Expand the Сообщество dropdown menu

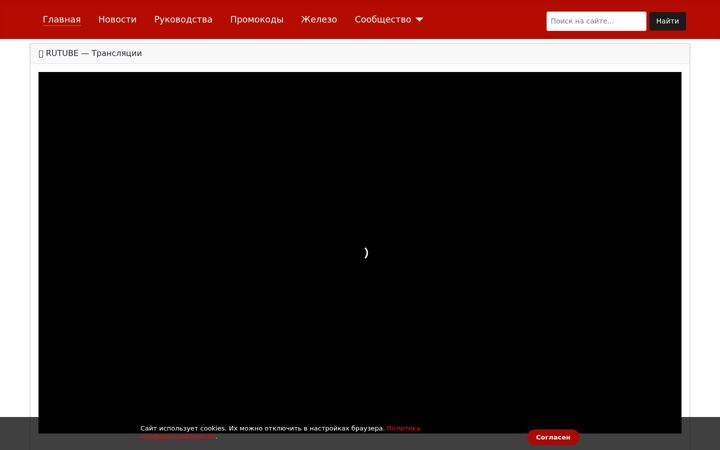point(388,19)
